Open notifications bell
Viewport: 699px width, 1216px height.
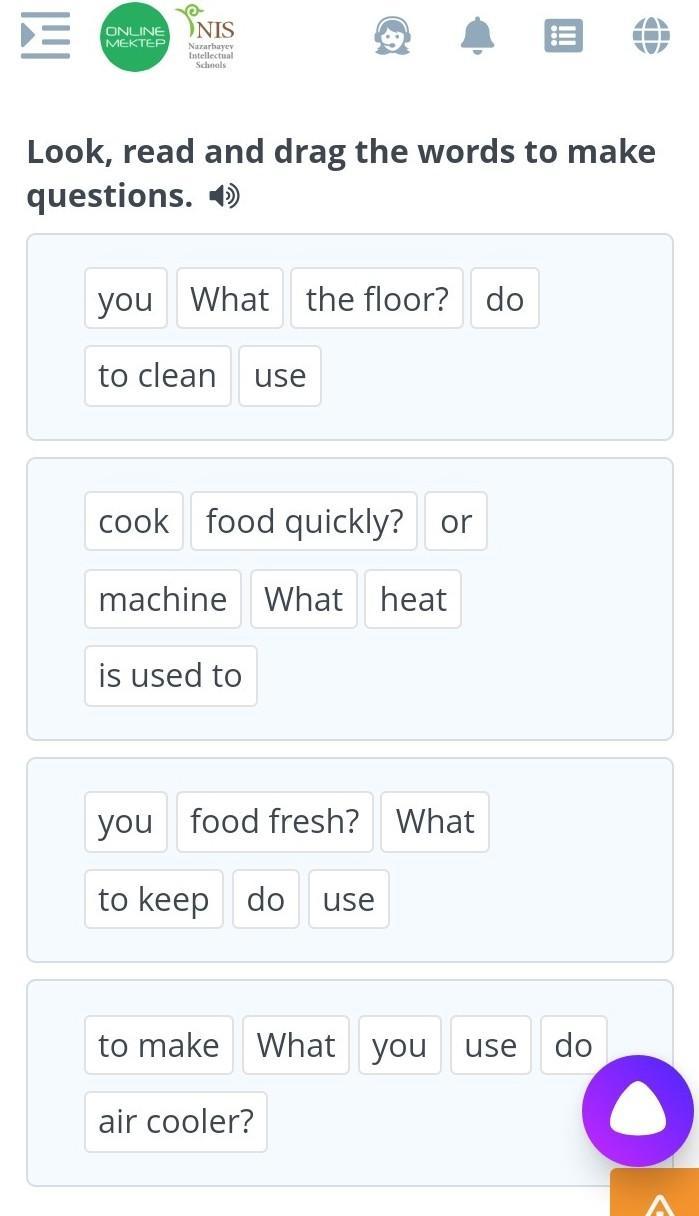click(x=477, y=37)
